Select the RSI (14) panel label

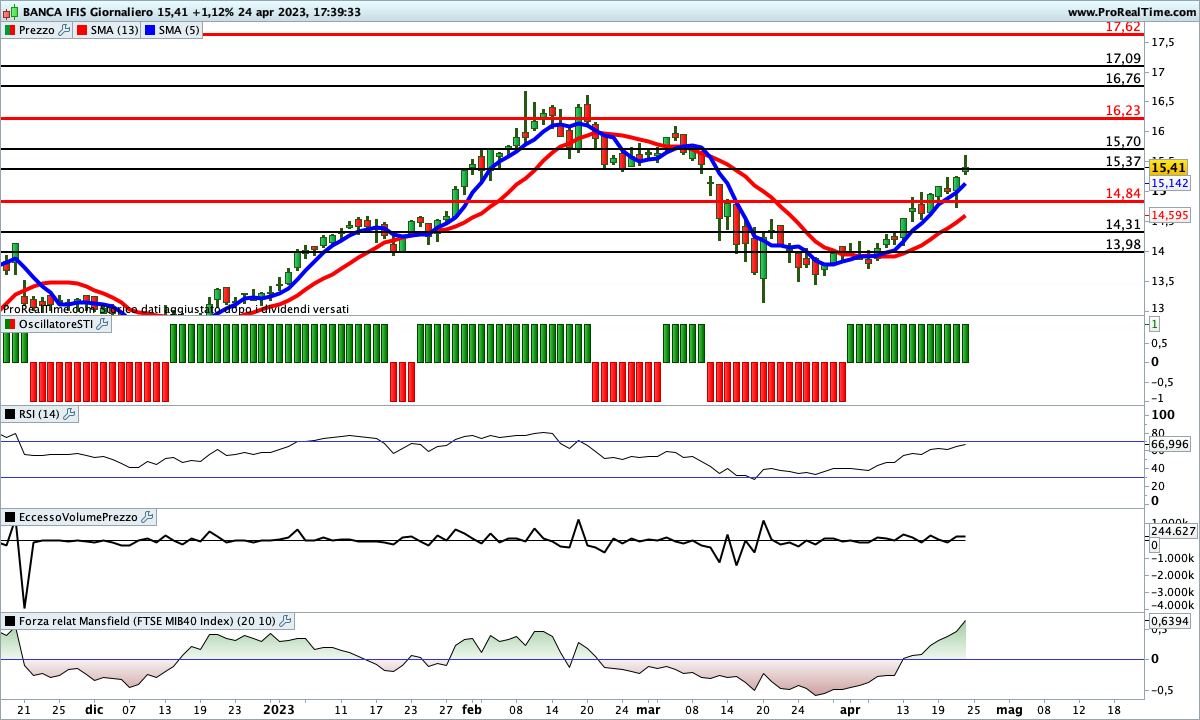click(40, 414)
